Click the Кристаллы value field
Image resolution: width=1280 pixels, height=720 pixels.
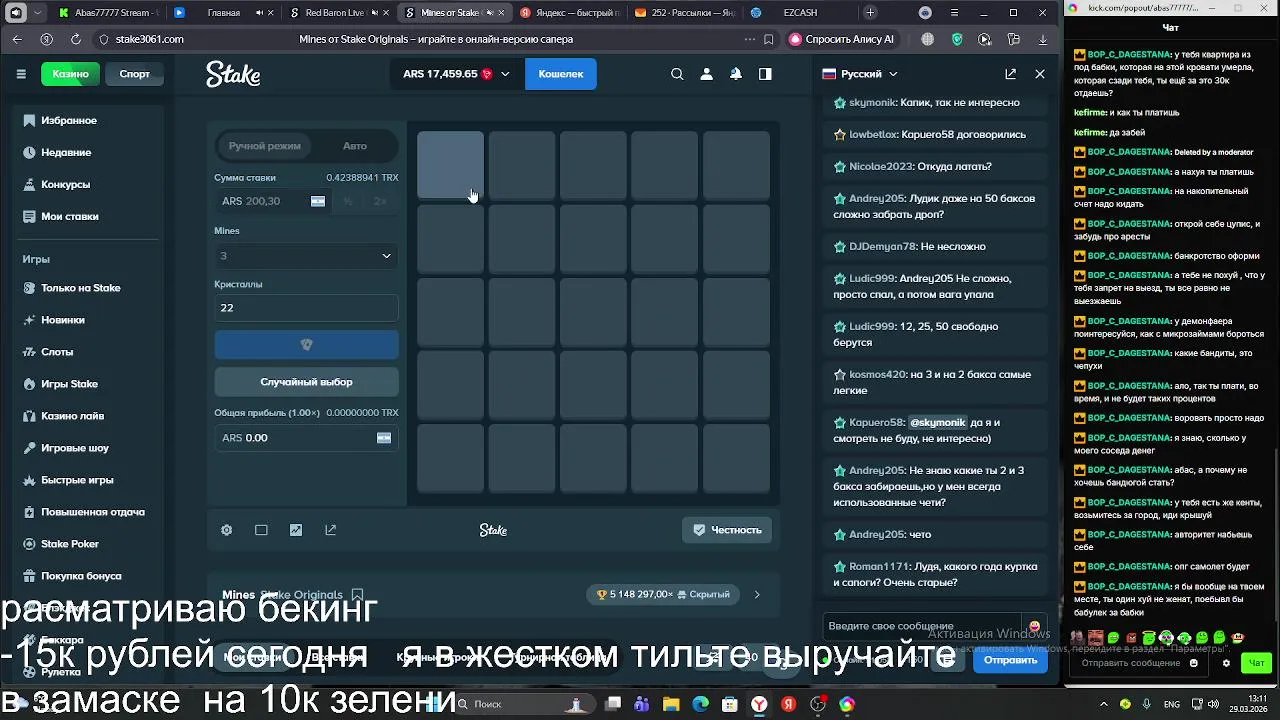pos(306,308)
